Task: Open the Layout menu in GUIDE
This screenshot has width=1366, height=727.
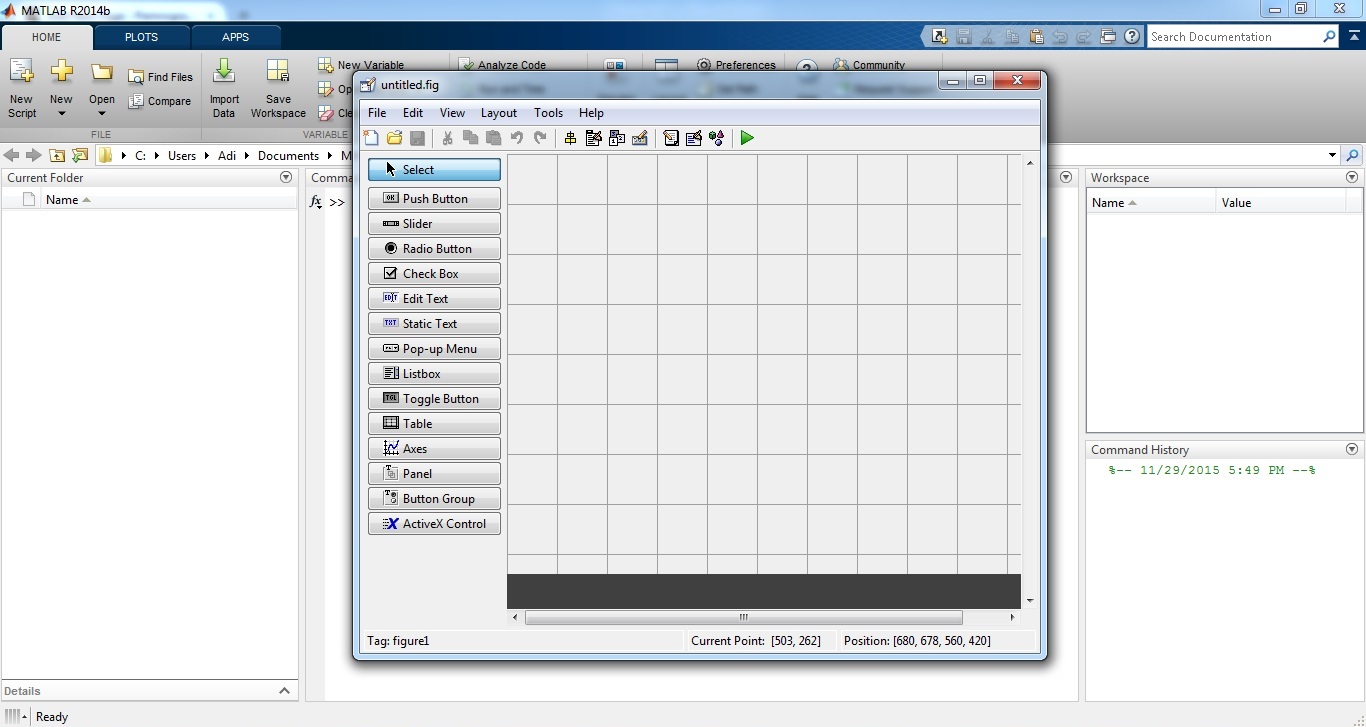Action: pyautogui.click(x=498, y=113)
